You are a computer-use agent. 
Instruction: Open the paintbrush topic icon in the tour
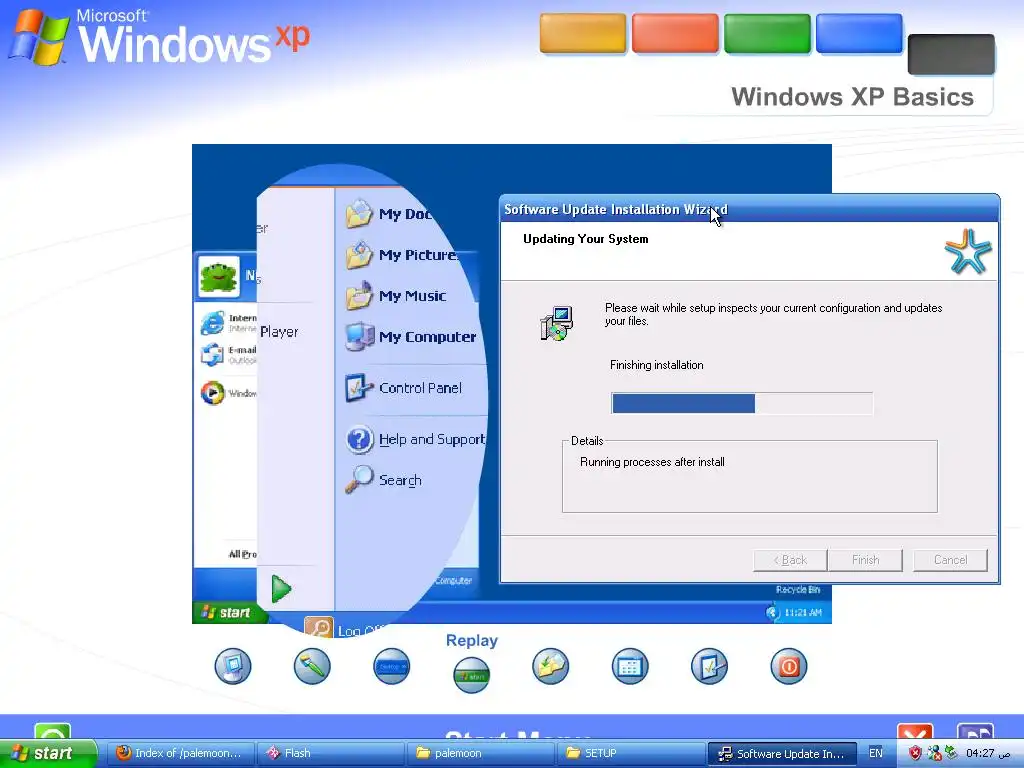click(312, 666)
